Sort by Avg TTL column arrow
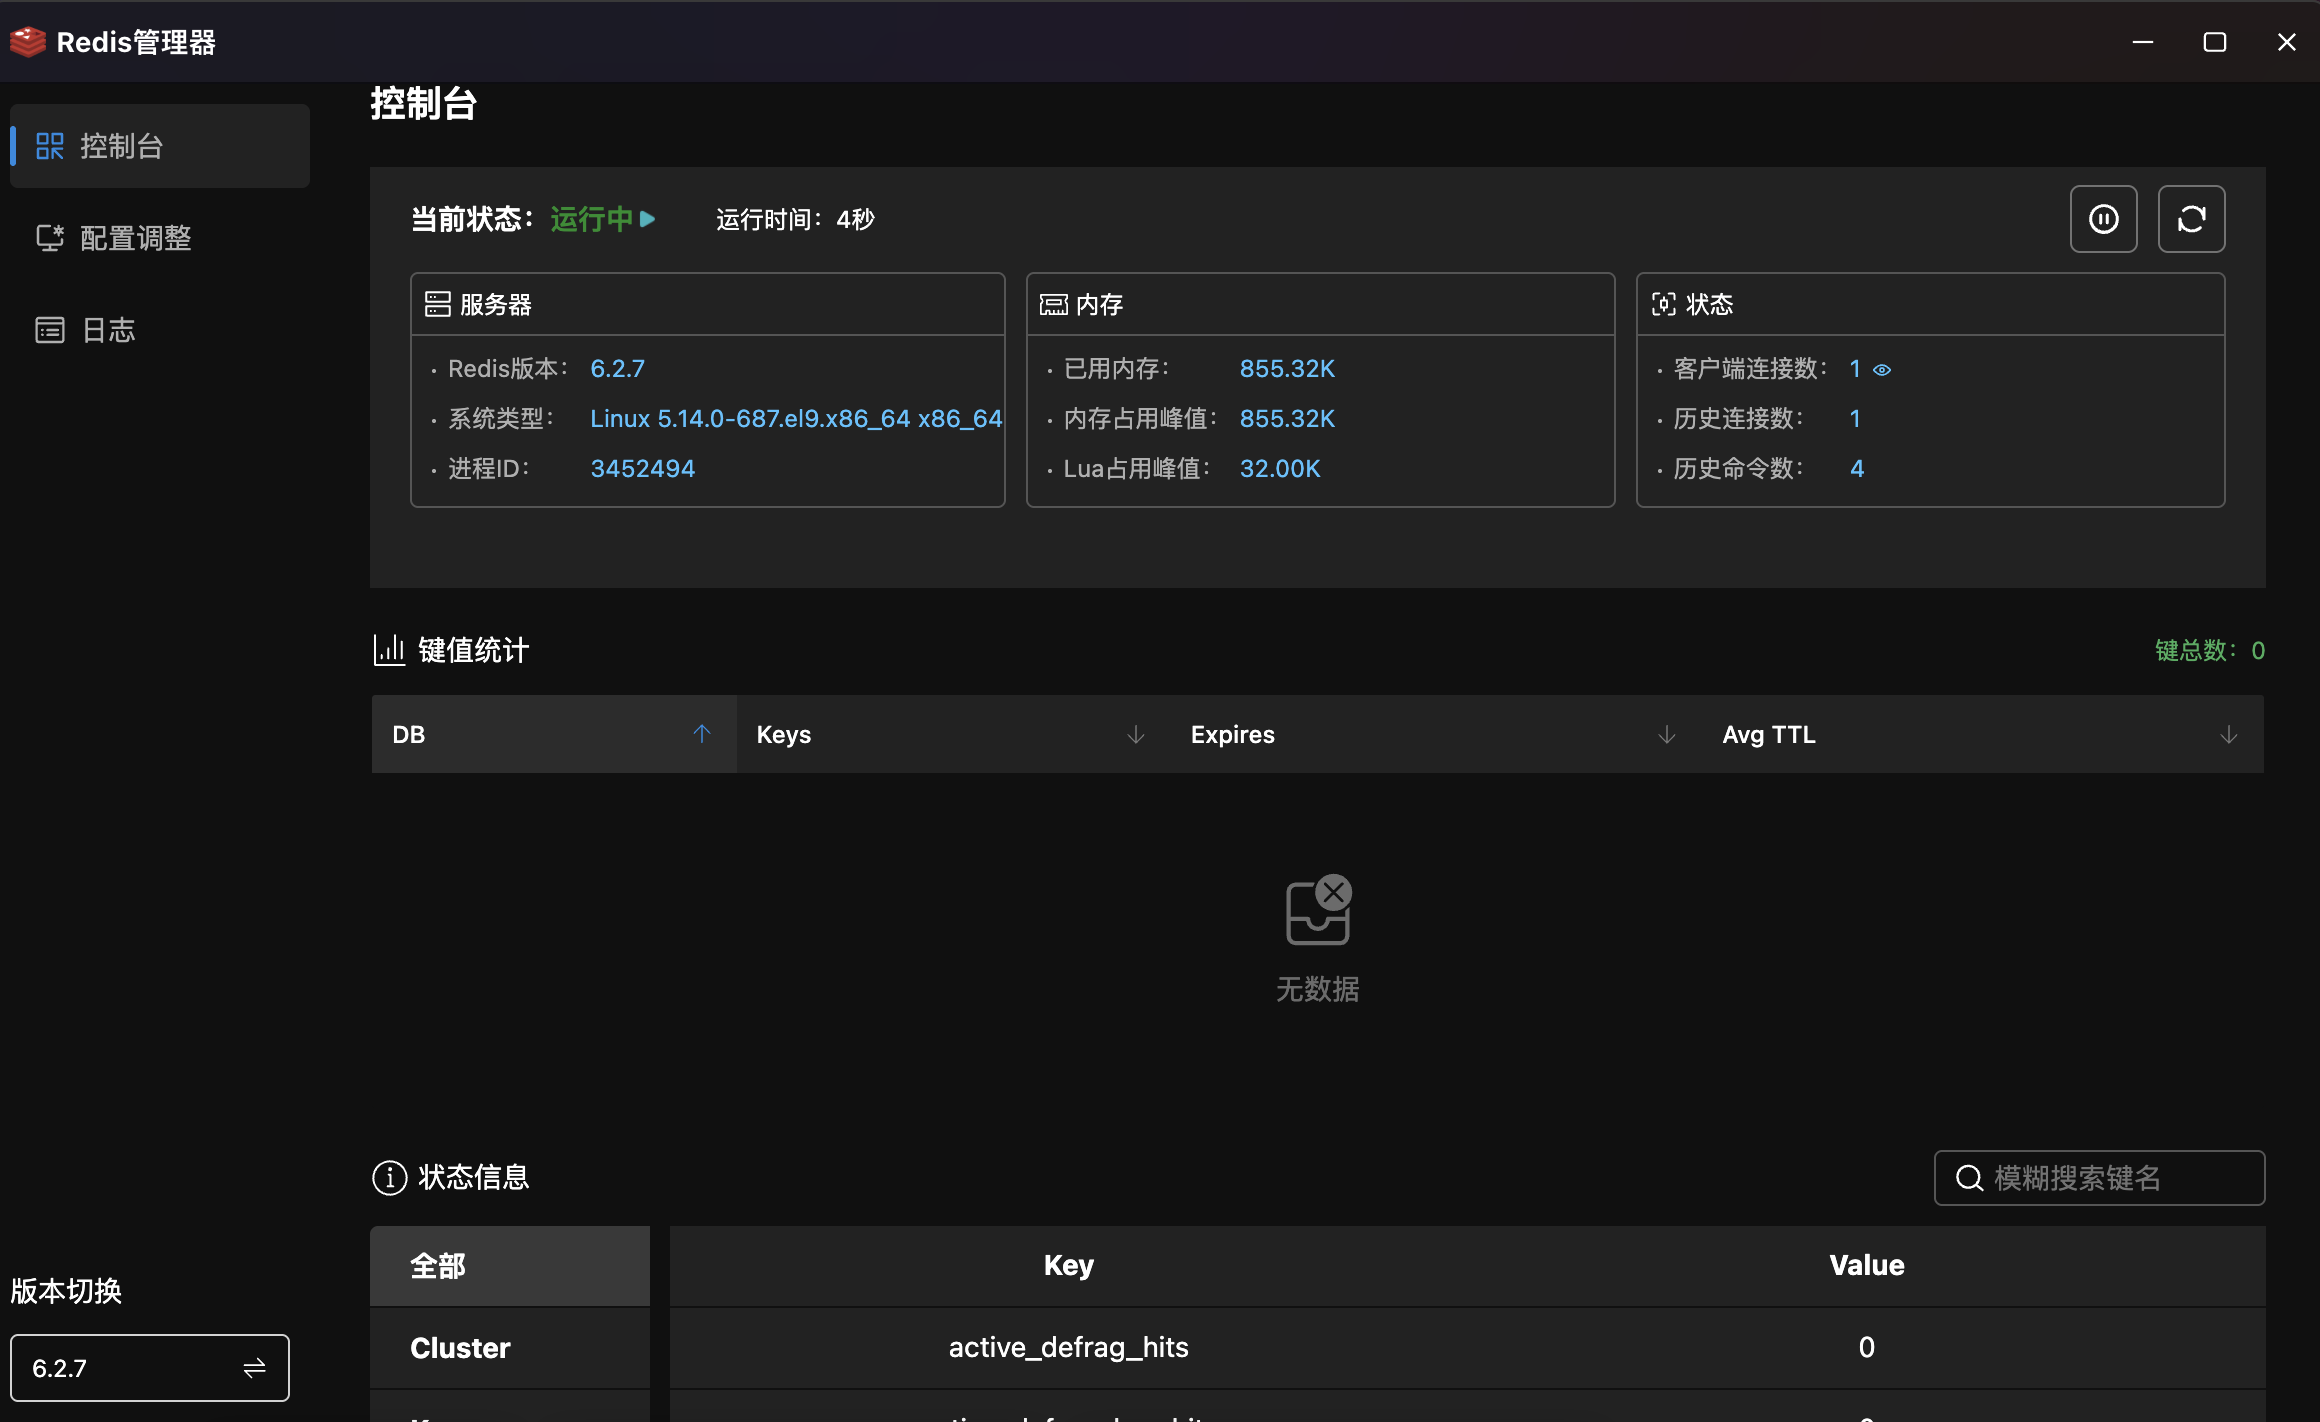Screen dimensions: 2320x1422 coord(2229,735)
